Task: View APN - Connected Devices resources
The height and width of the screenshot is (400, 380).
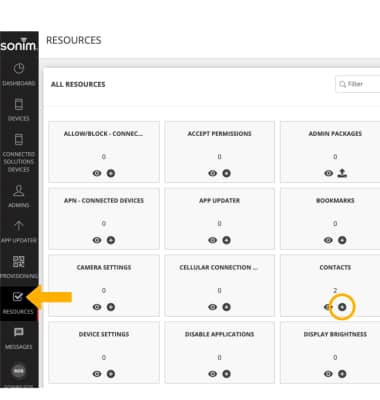Action: tap(97, 240)
